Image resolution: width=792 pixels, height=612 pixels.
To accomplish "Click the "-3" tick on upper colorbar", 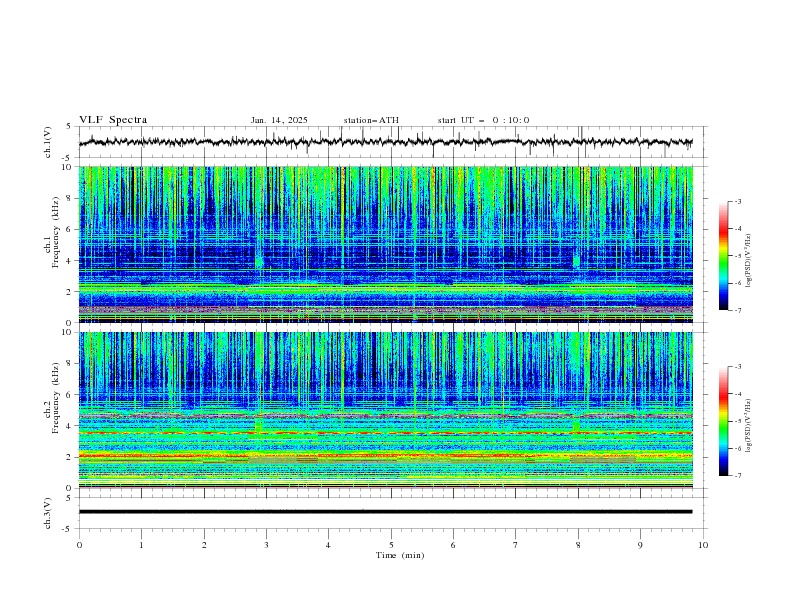I will (737, 201).
